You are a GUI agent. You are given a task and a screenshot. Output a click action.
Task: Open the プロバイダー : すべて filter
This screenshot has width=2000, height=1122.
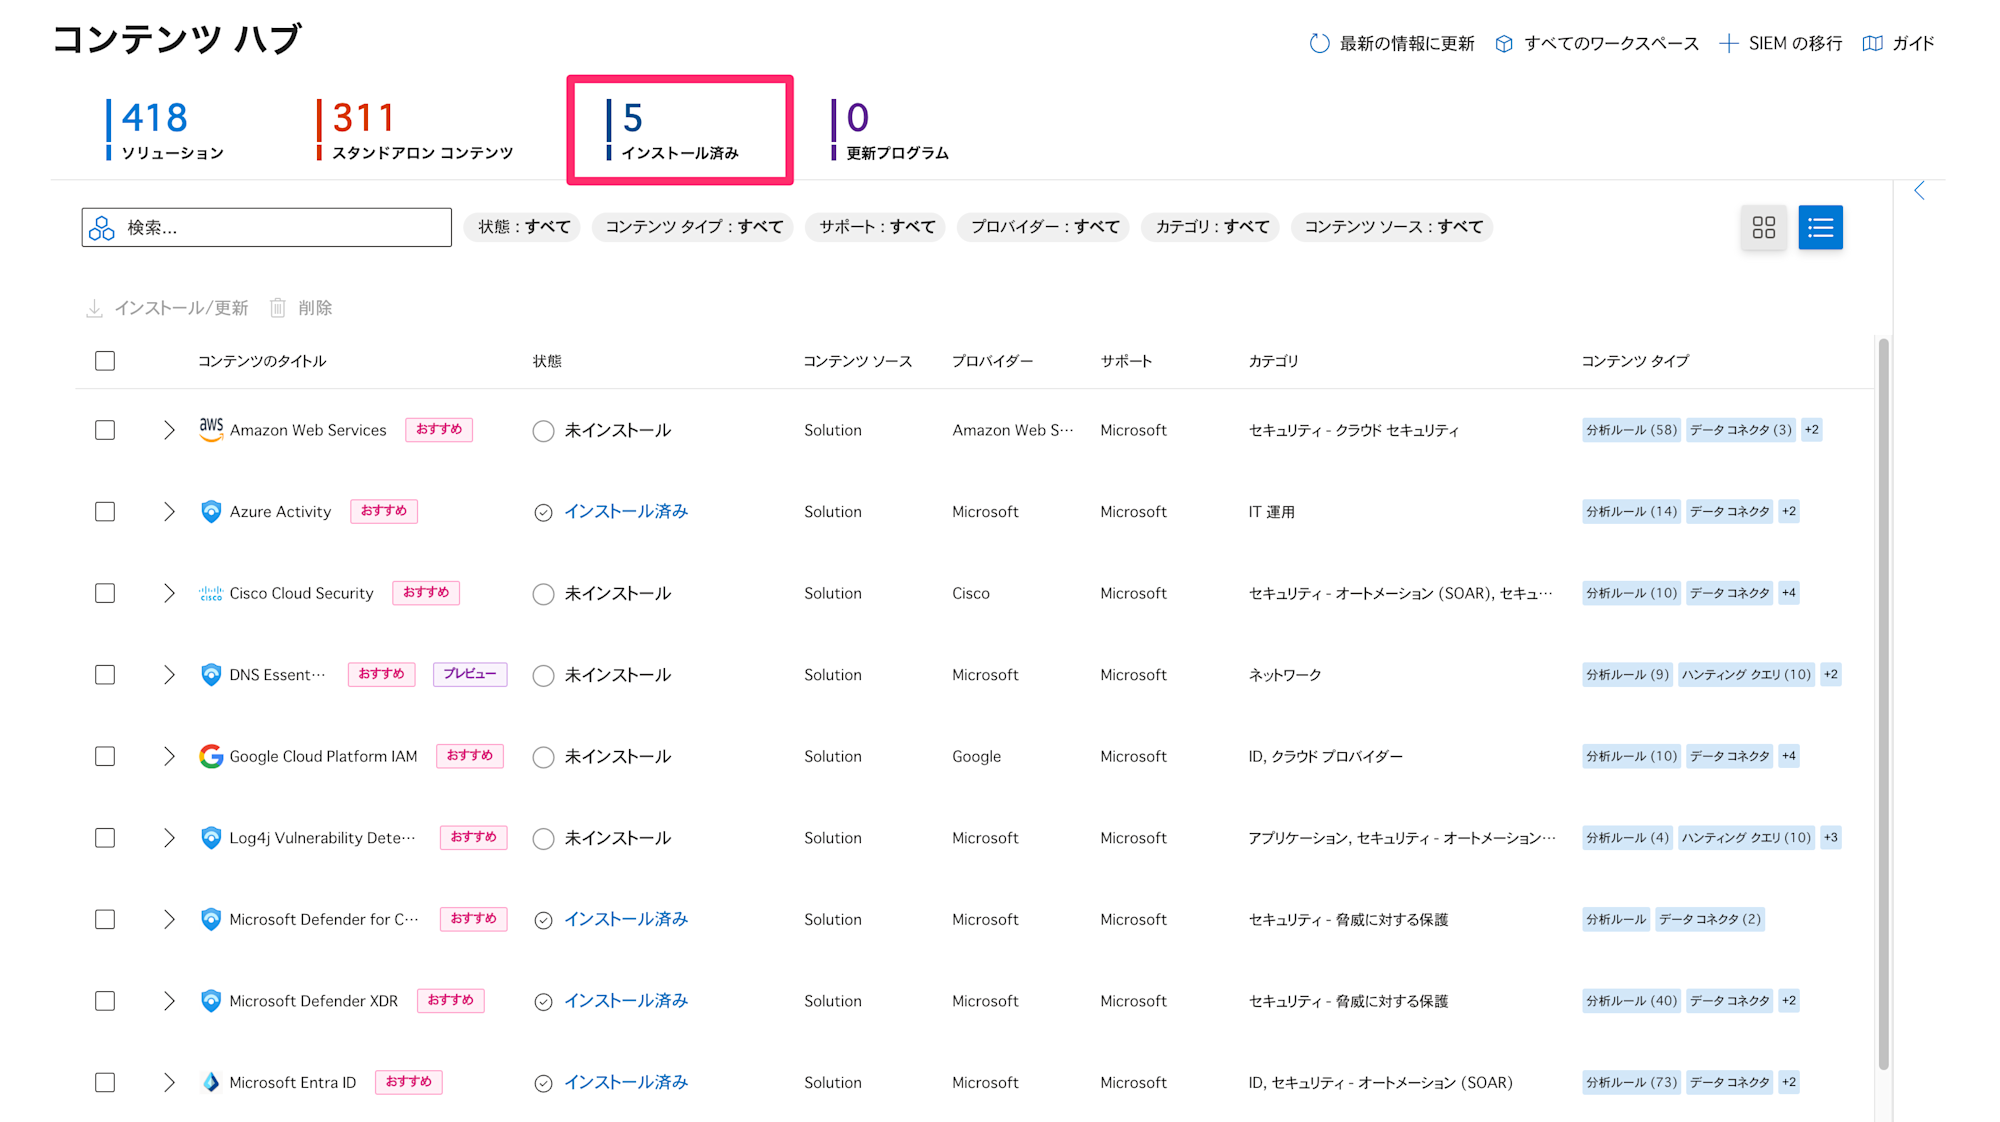[x=1044, y=227]
